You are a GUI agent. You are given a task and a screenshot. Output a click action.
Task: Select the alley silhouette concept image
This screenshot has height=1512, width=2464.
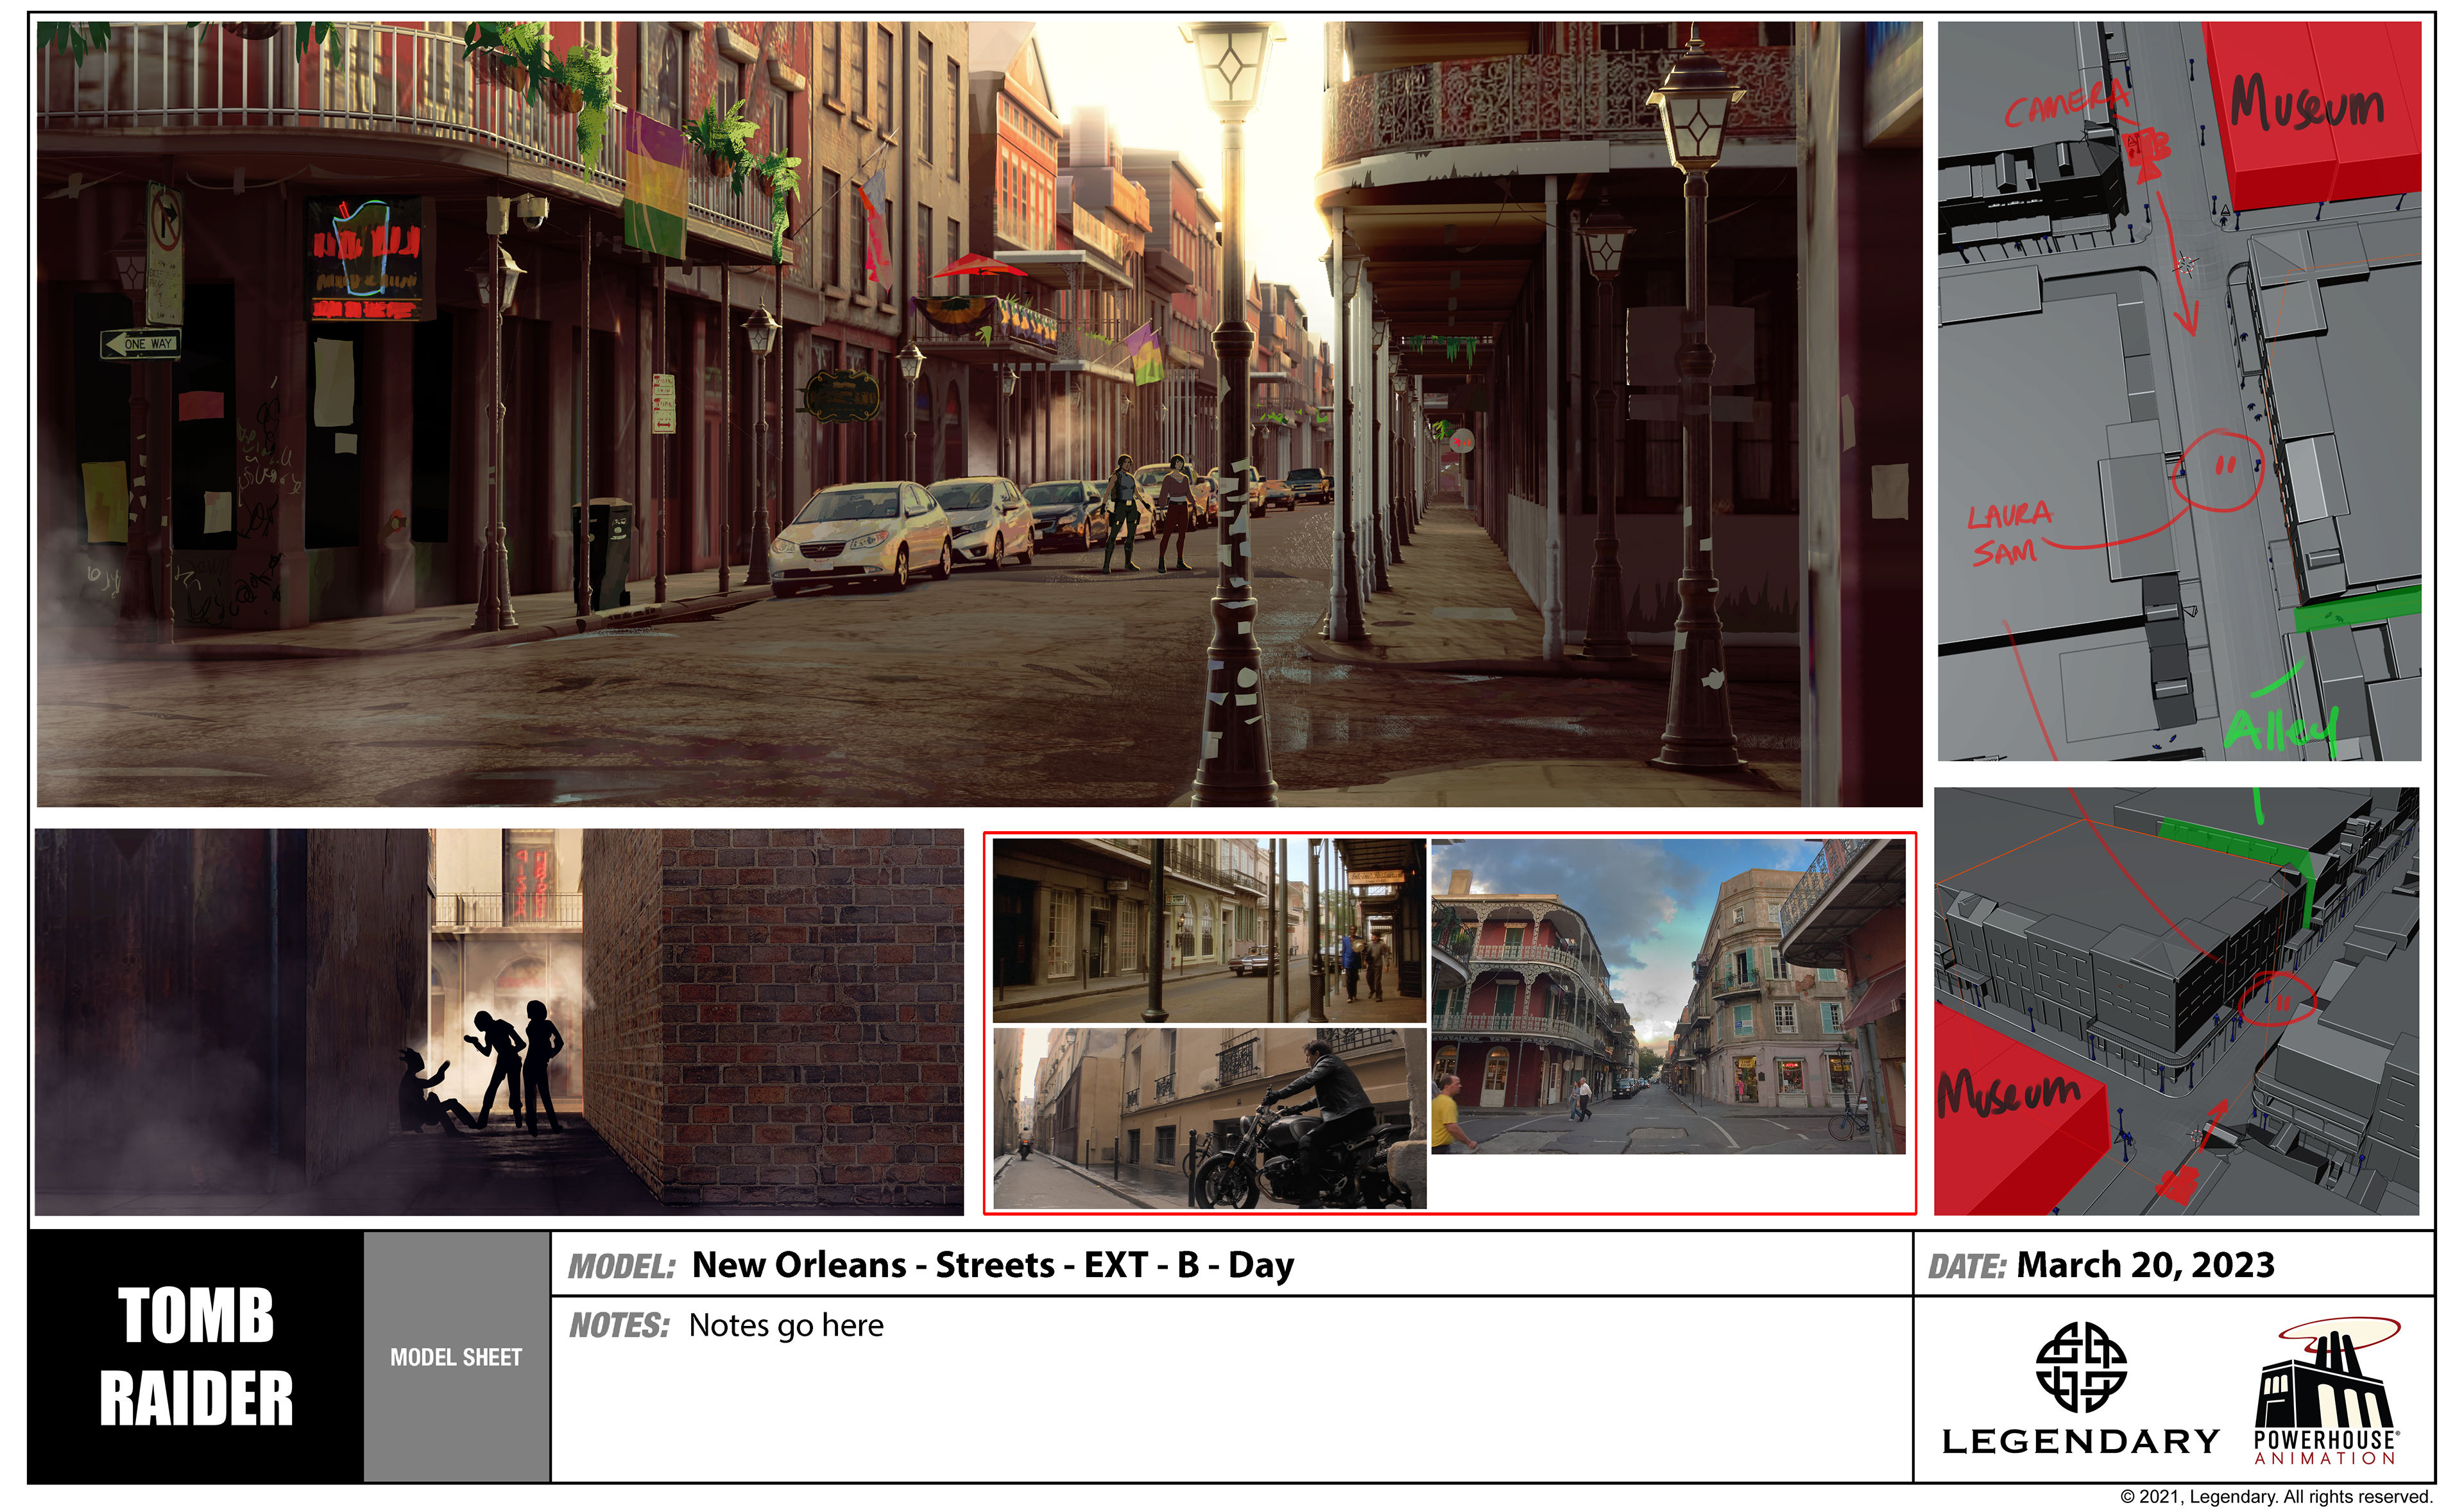click(x=498, y=1021)
